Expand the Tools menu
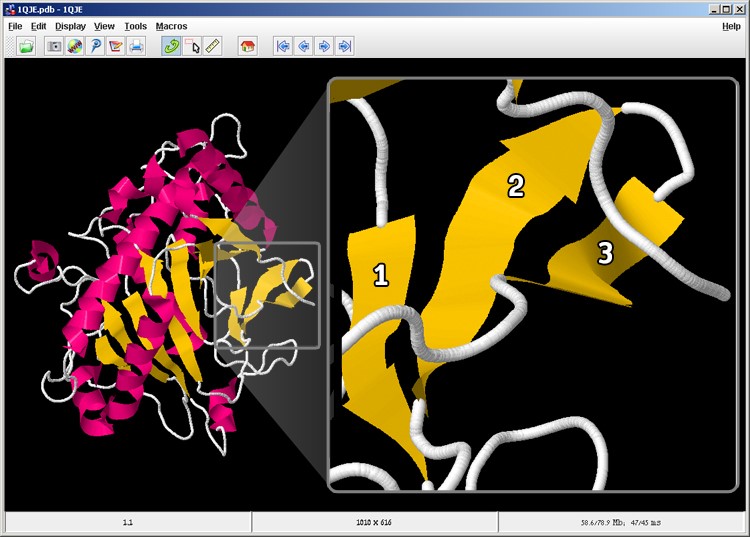The image size is (750, 537). coord(135,26)
